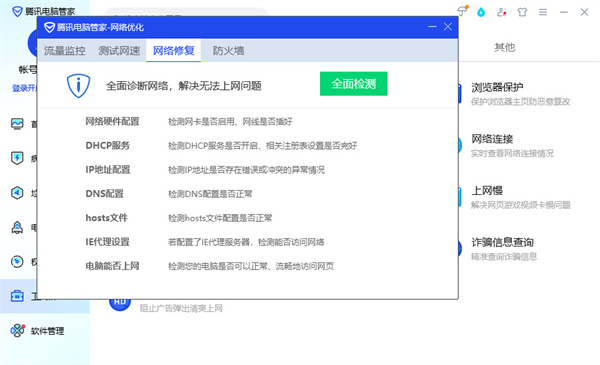Select the 网络修复 tab
This screenshot has width=600, height=365.
click(174, 51)
